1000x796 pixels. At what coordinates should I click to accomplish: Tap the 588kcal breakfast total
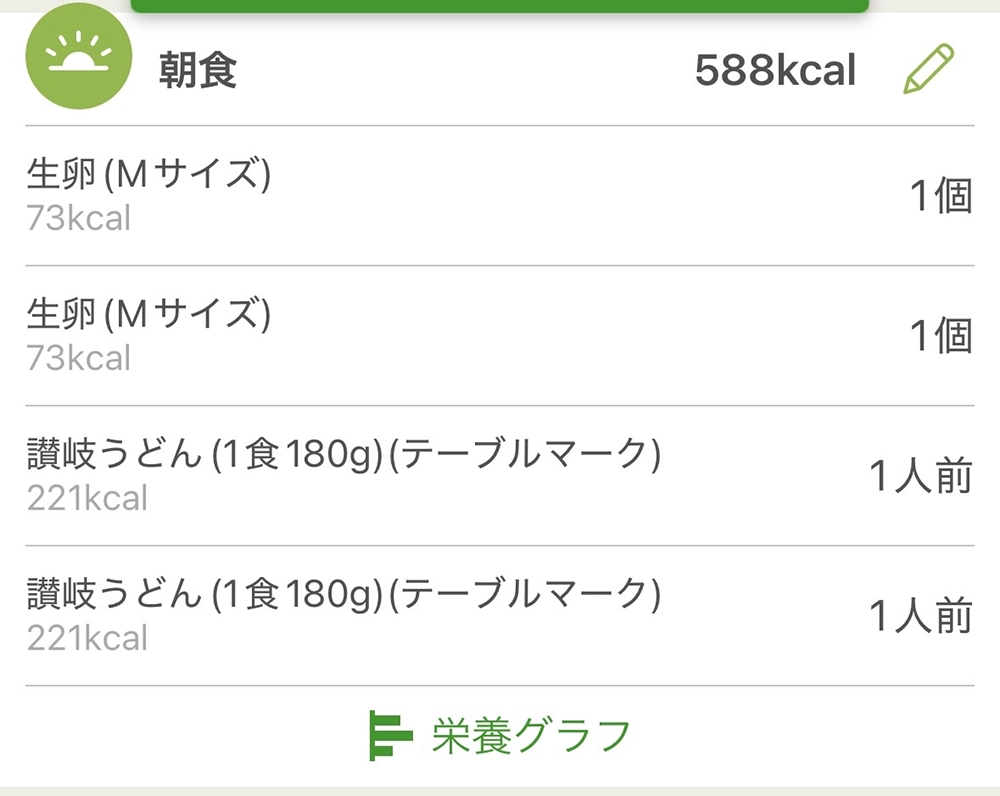tap(775, 71)
